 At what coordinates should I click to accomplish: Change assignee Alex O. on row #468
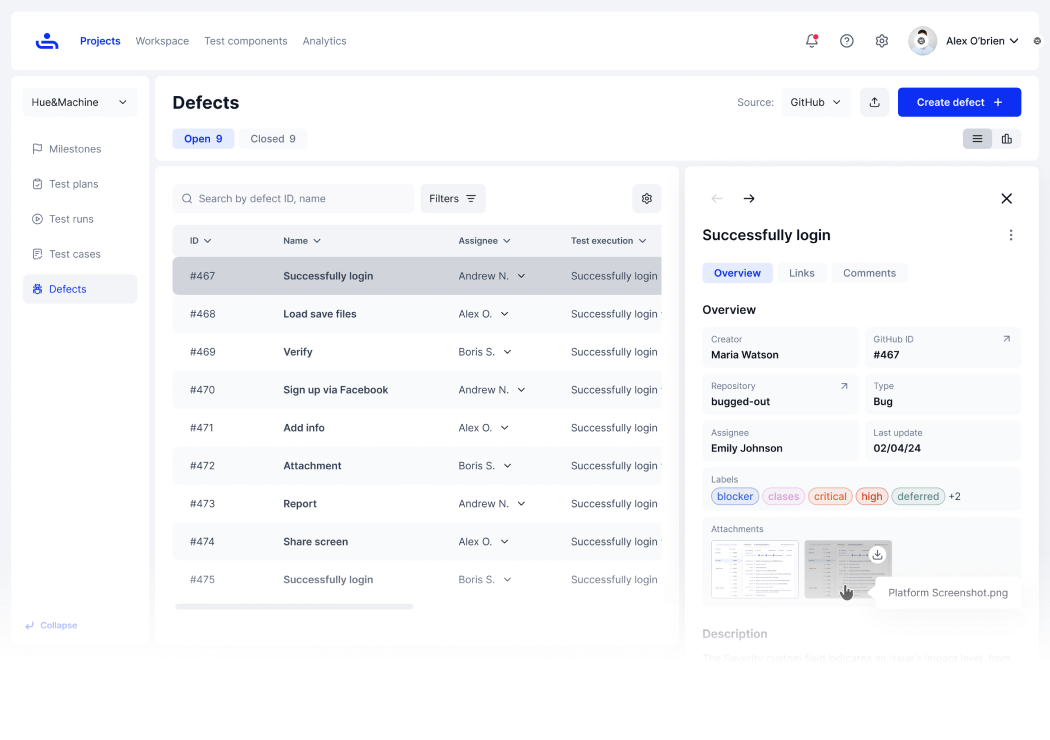click(x=483, y=313)
